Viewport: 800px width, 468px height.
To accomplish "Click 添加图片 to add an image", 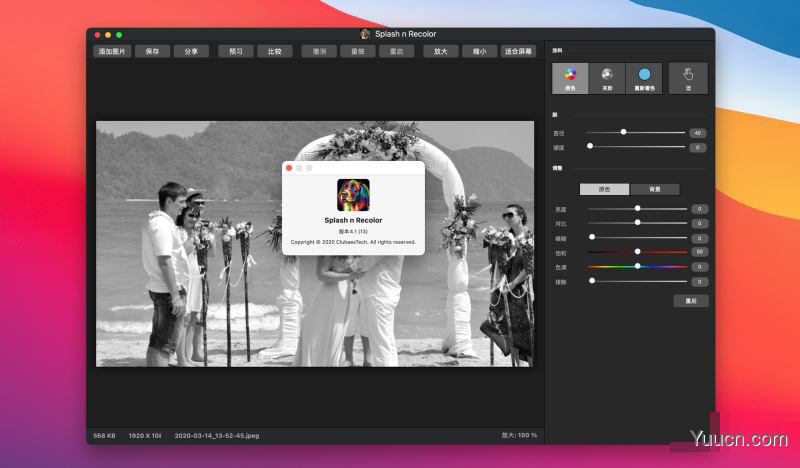I will (x=112, y=51).
